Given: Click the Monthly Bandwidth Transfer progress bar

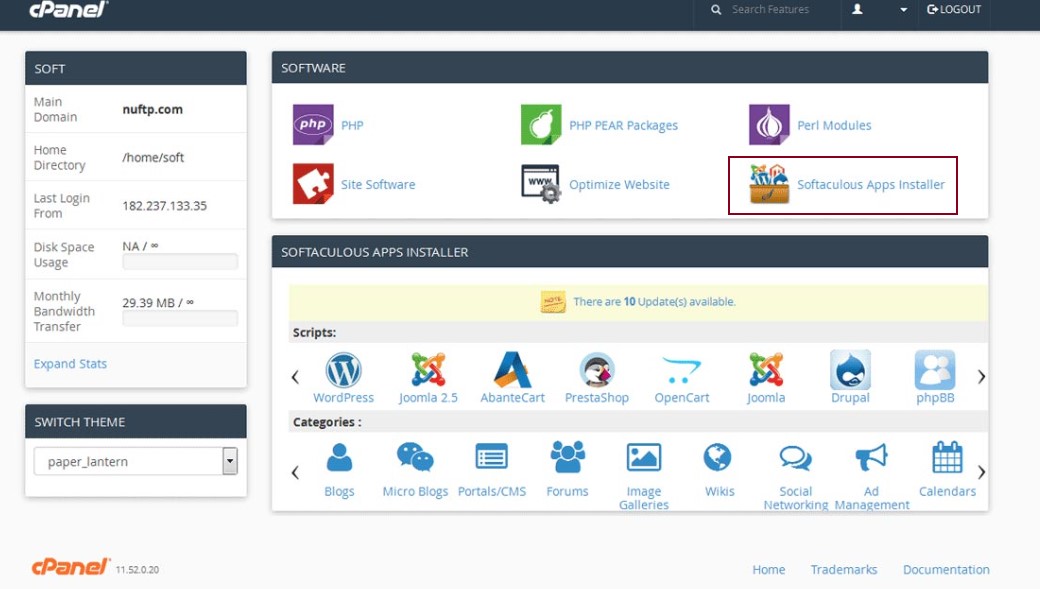Looking at the screenshot, I should 180,318.
